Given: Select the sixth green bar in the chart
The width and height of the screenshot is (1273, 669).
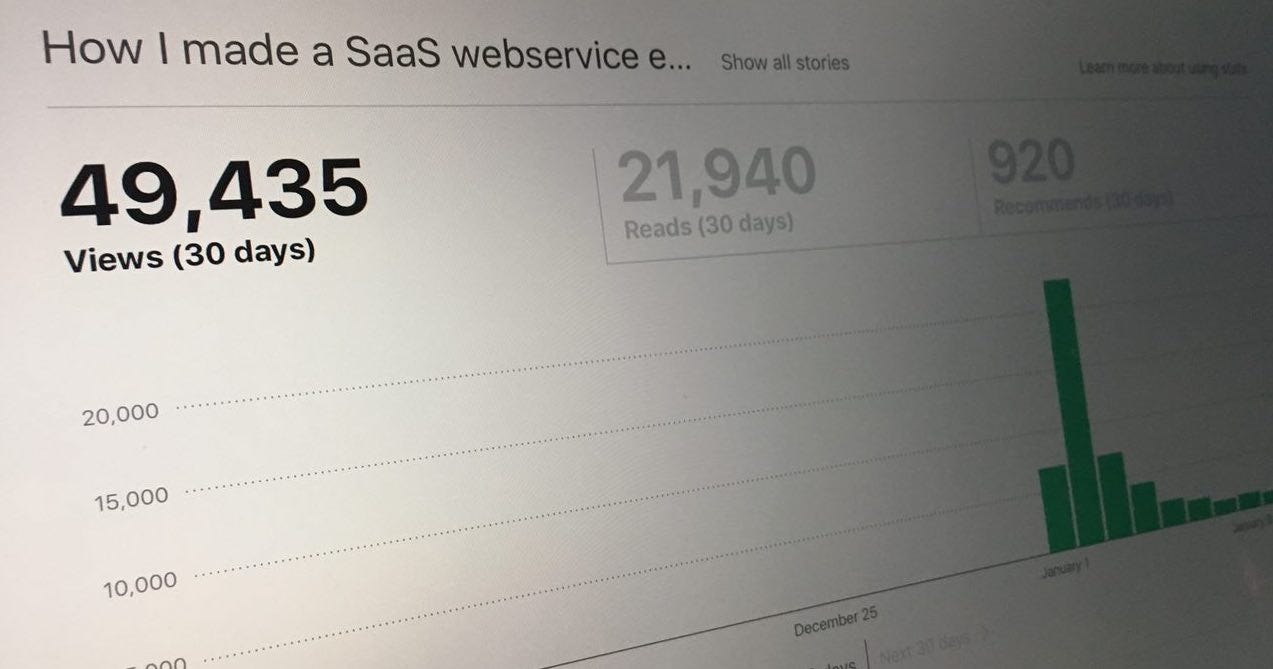Looking at the screenshot, I should pos(1199,508).
